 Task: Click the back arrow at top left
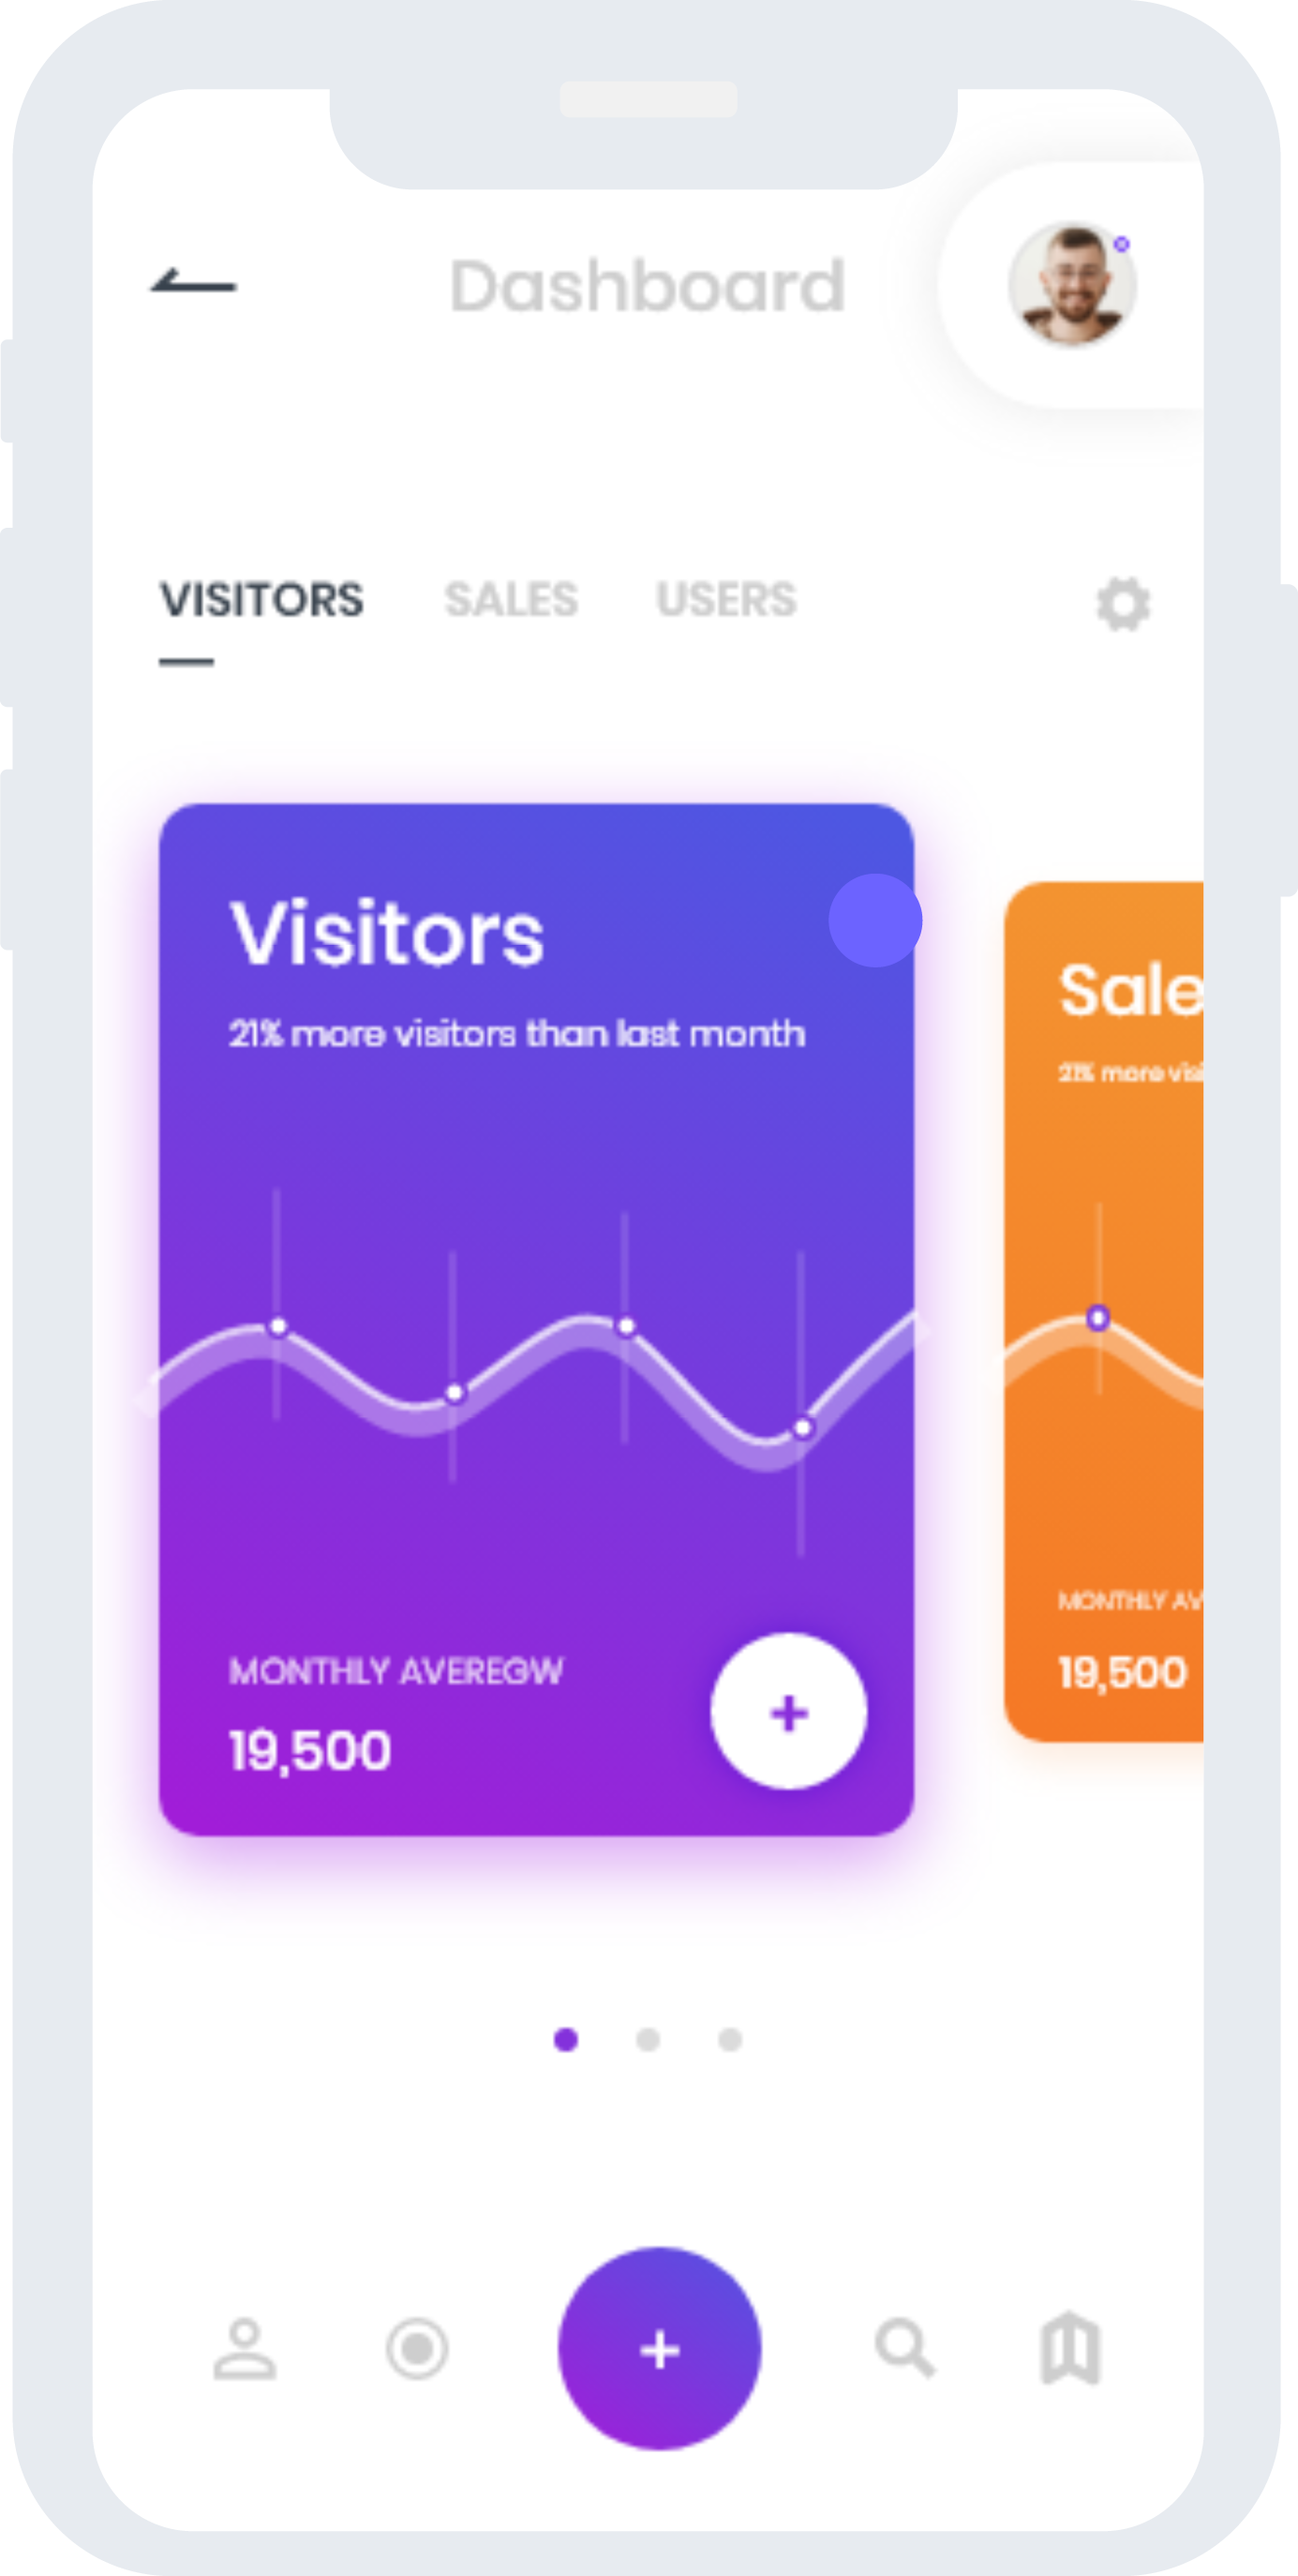192,283
